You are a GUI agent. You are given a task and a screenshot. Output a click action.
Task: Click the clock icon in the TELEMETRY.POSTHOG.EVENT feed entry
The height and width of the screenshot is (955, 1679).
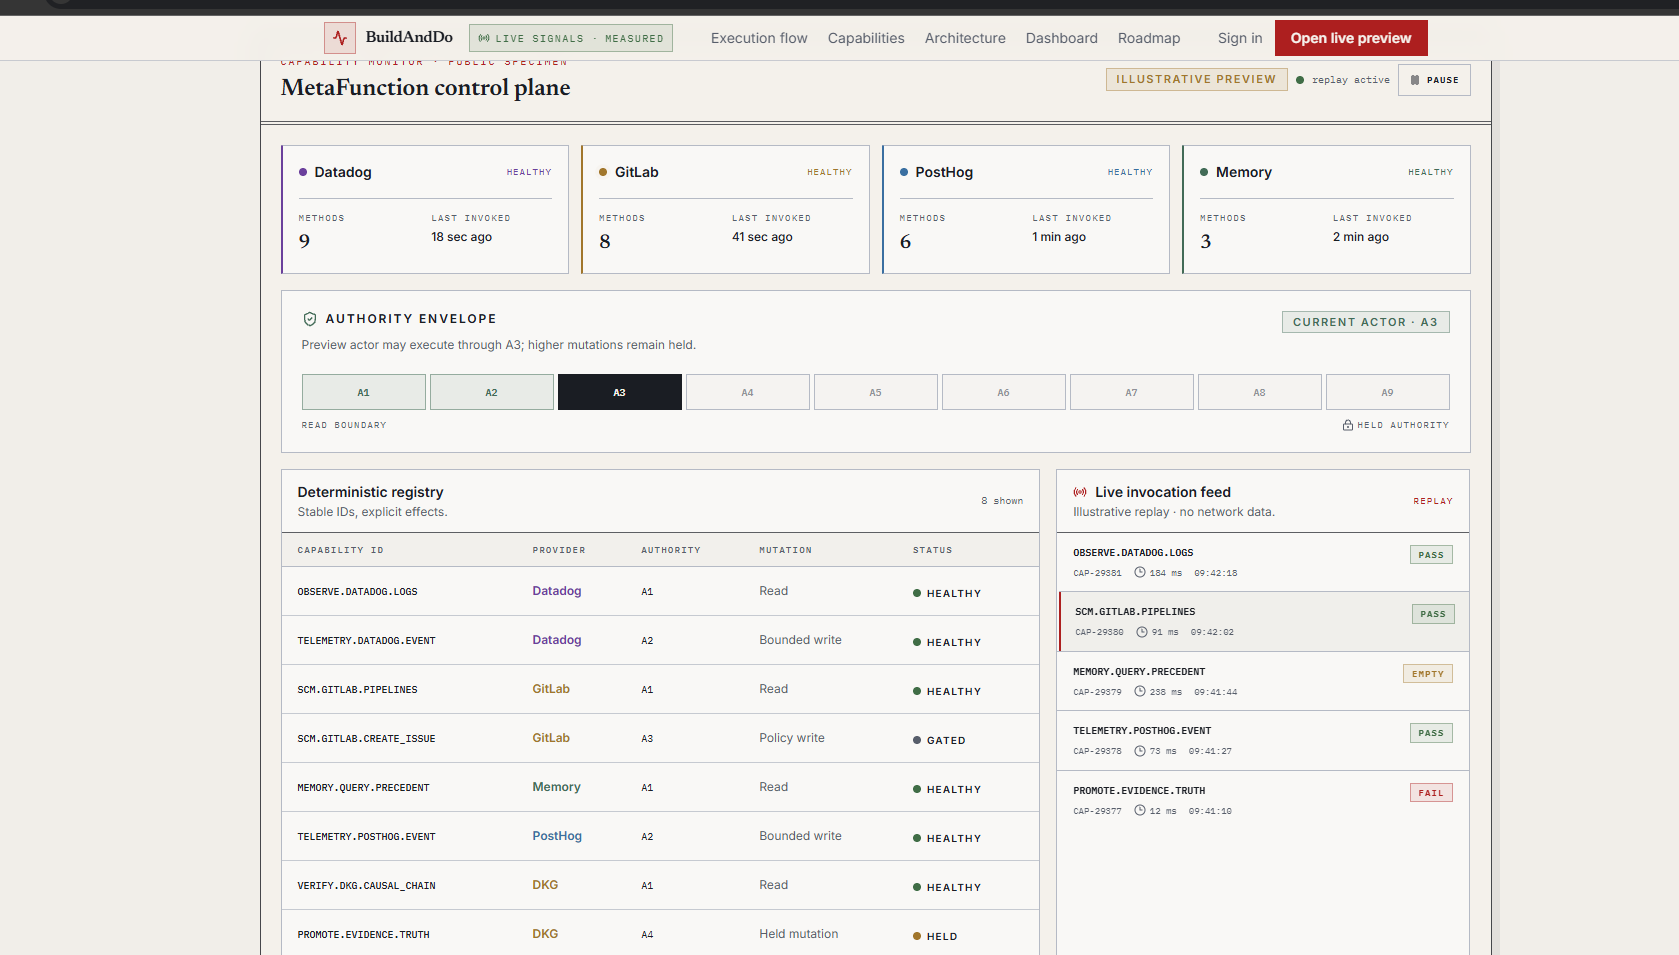[x=1139, y=750]
